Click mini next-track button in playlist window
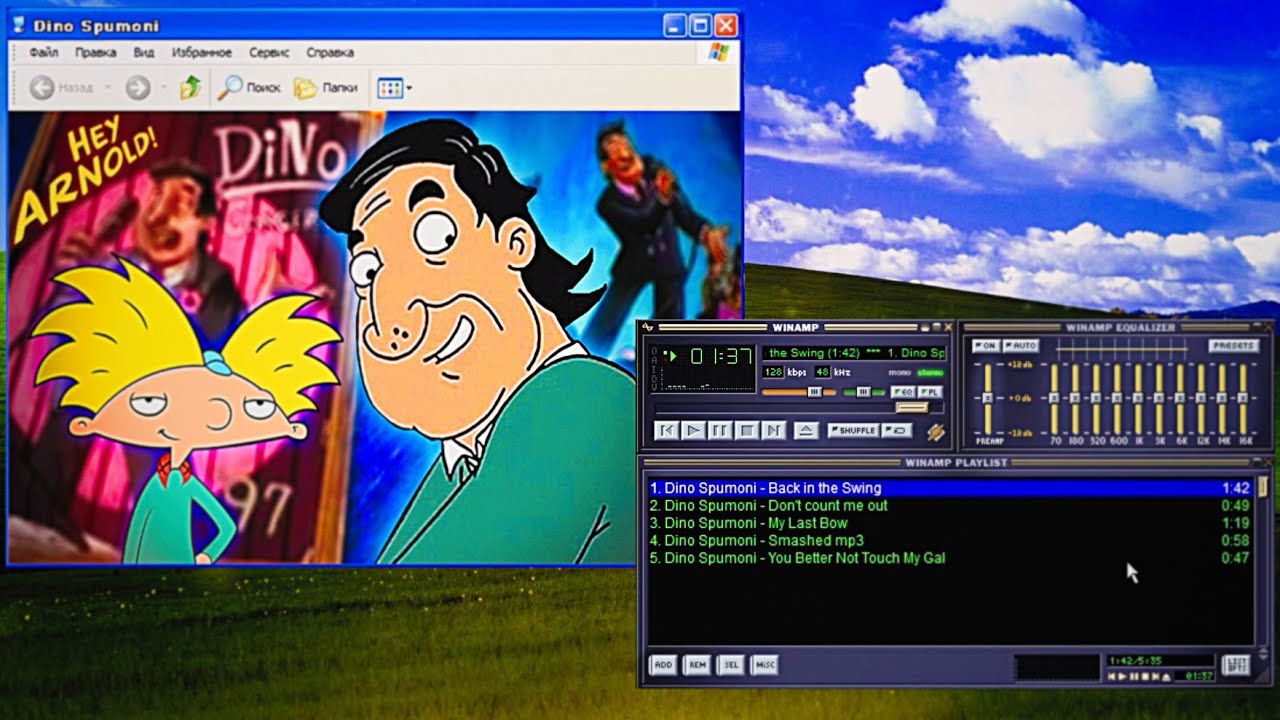 coord(1156,677)
